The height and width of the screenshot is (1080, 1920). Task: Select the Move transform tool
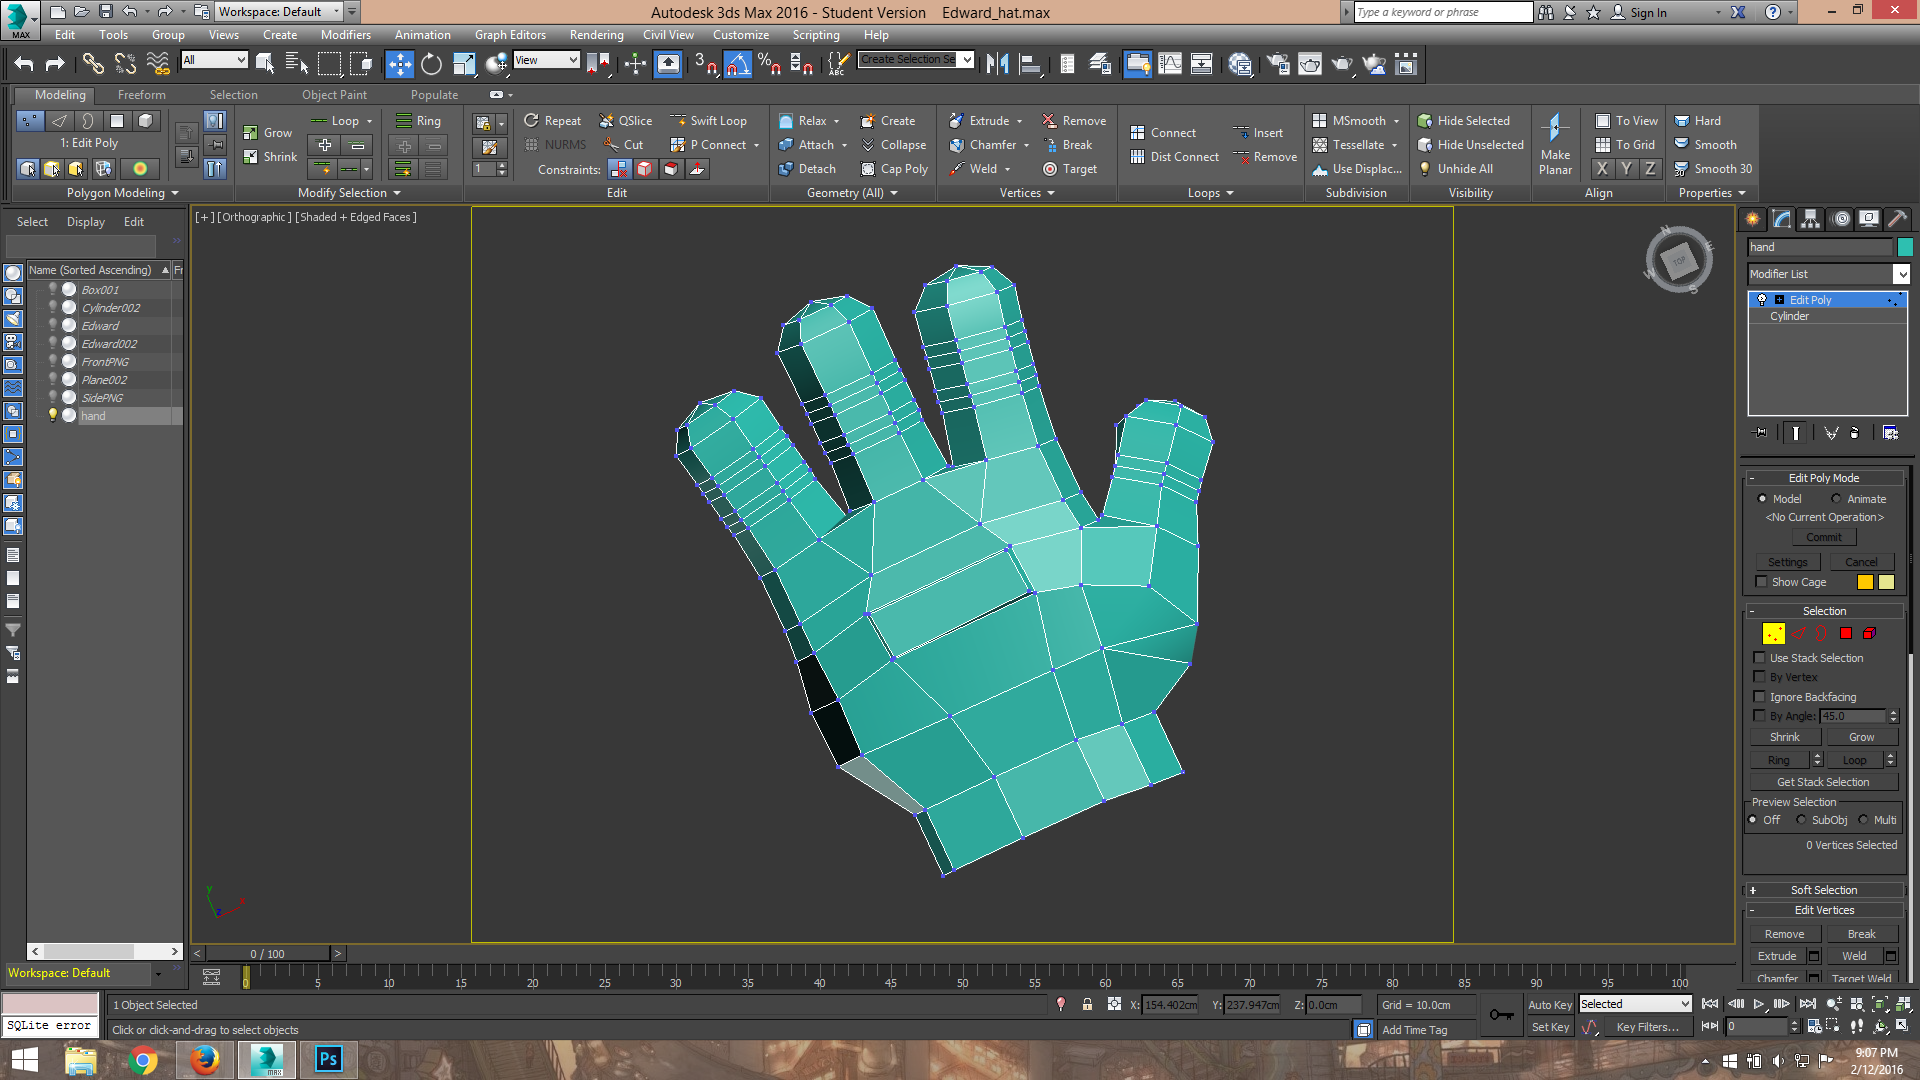pyautogui.click(x=399, y=64)
